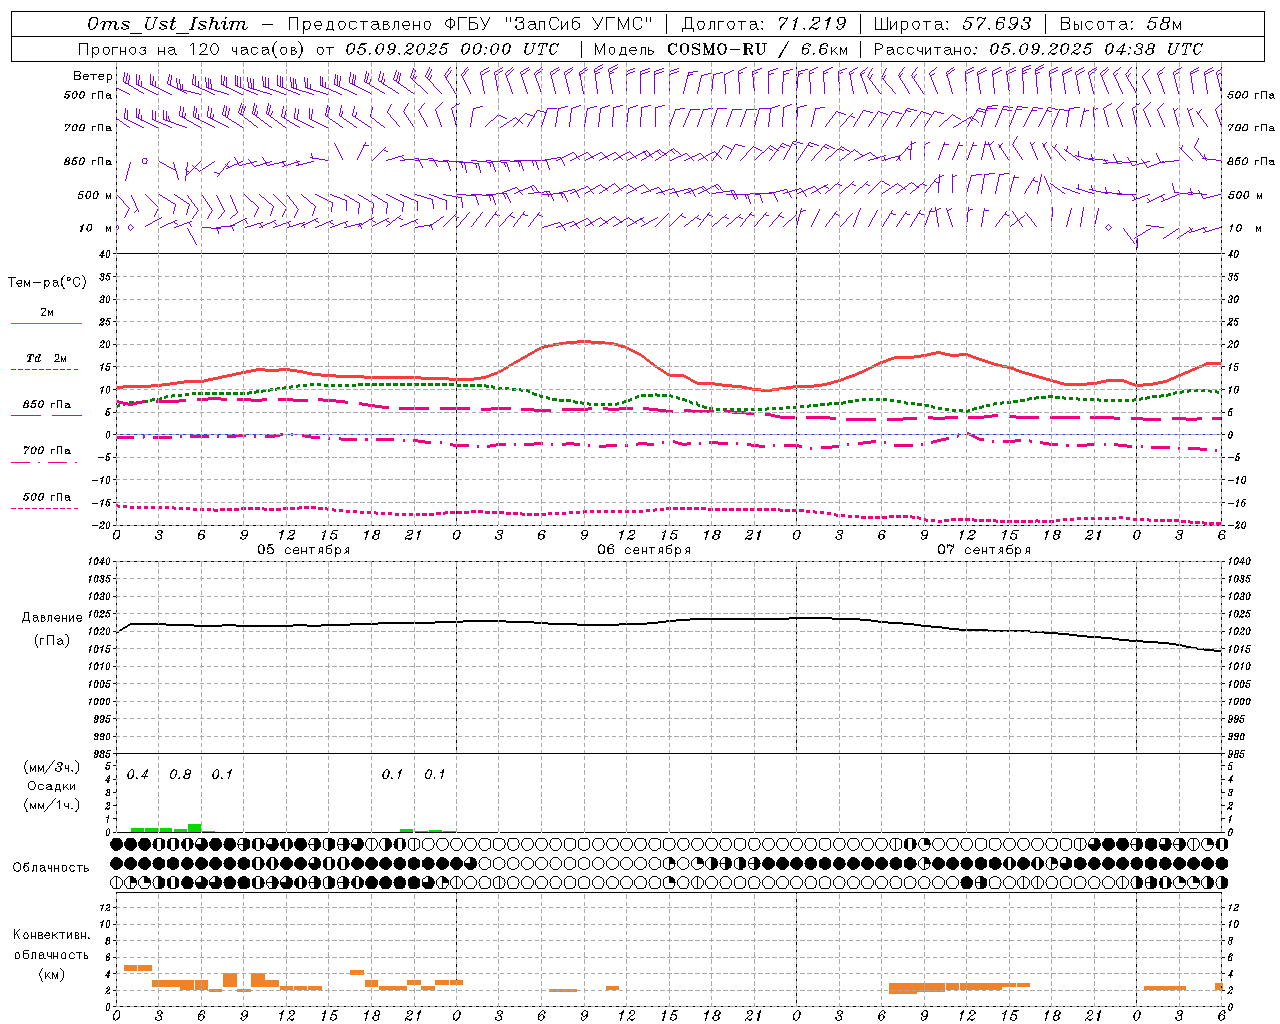Click the Тем-ра(°C) temperature axis label
Screen dimensions: 1280x1024
tap(47, 283)
